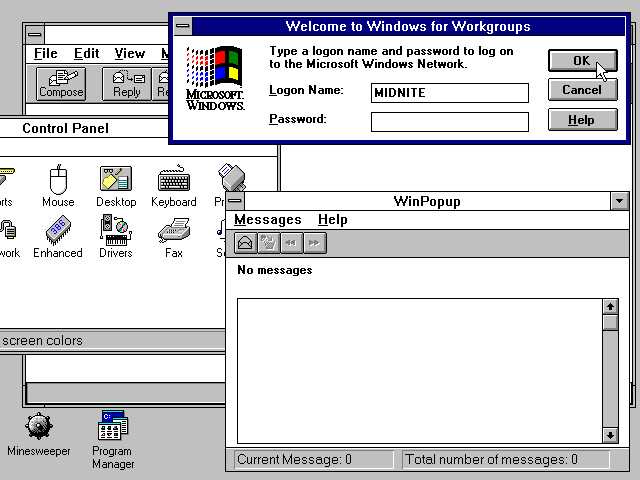Open the View menu in the Mail window
Viewport: 640px width, 480px height.
(129, 53)
